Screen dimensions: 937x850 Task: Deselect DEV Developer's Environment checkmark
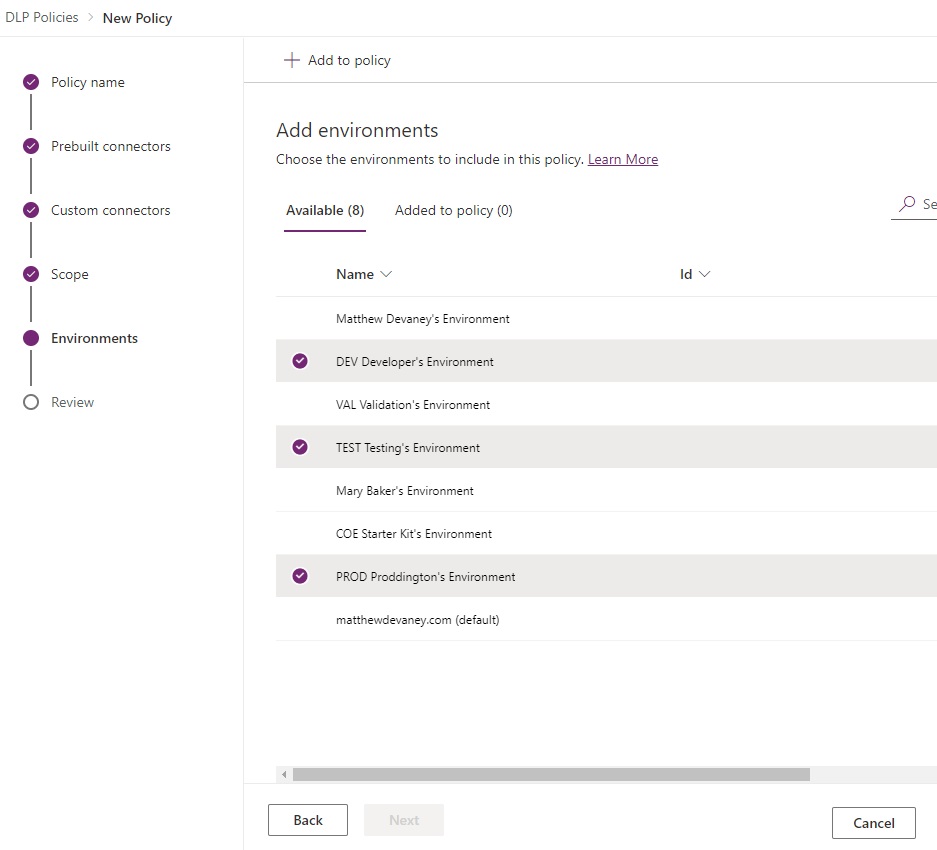pos(300,361)
